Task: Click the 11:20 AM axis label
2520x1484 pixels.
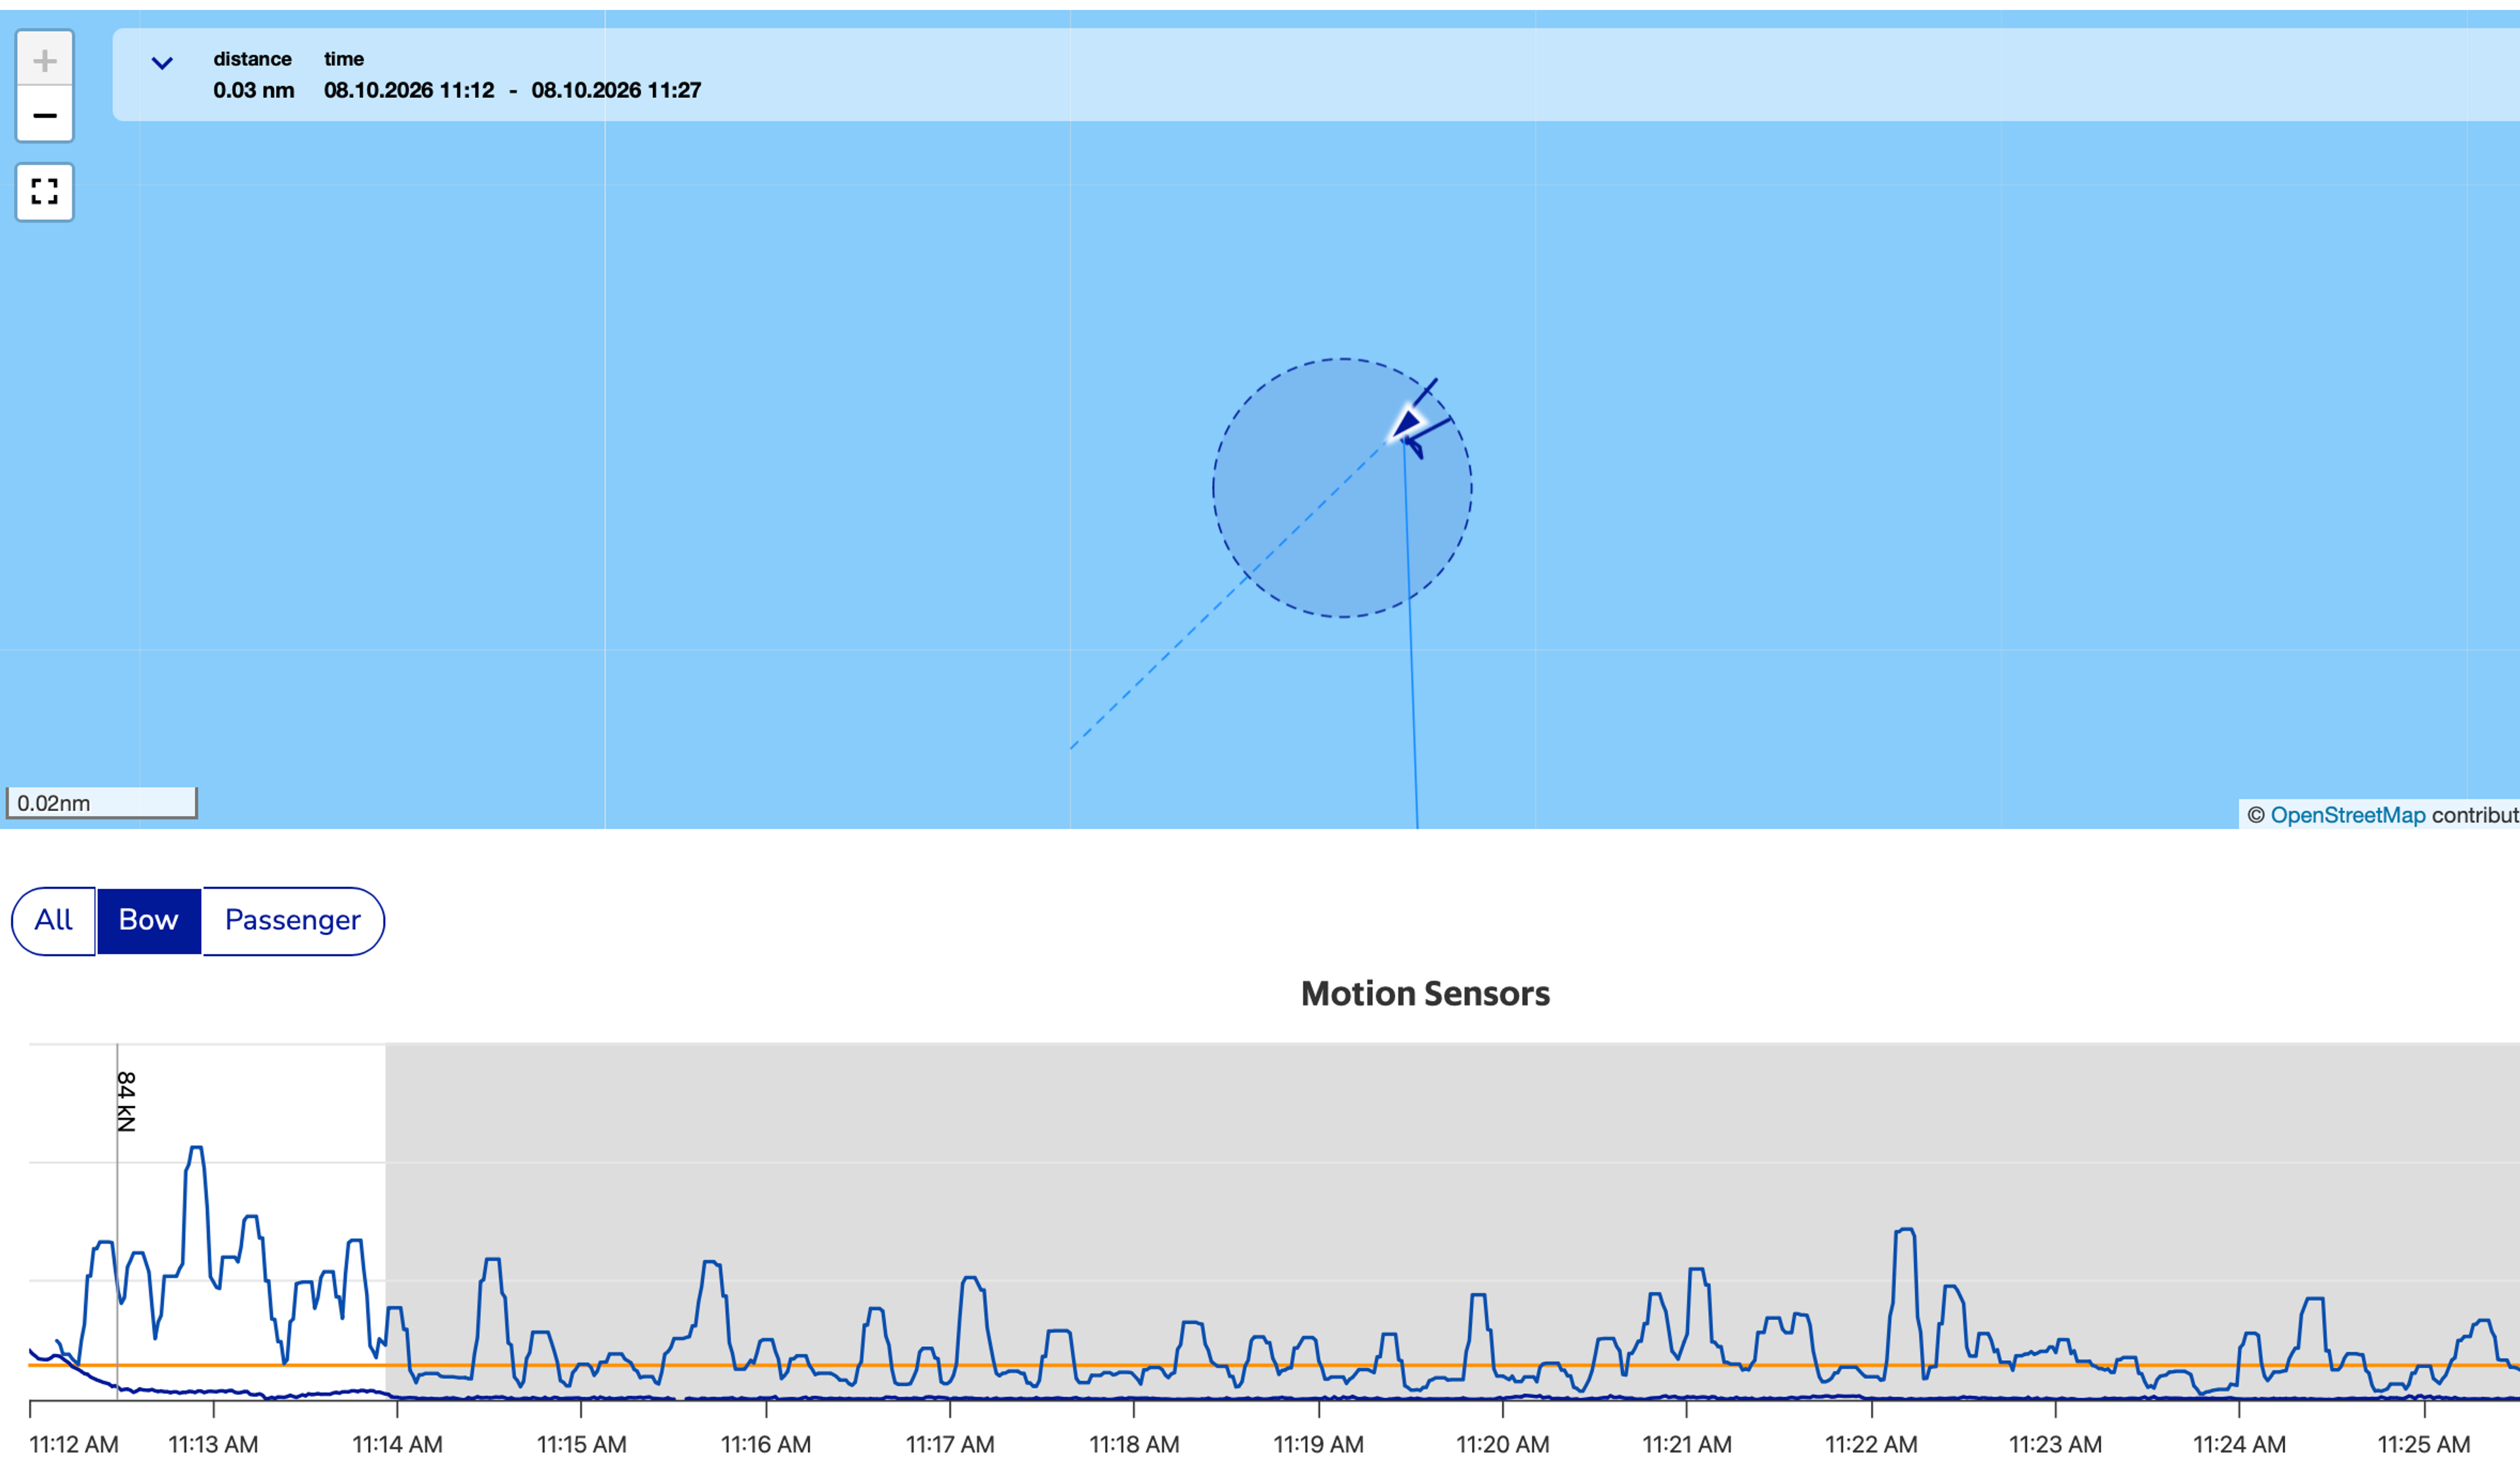Action: point(1502,1444)
